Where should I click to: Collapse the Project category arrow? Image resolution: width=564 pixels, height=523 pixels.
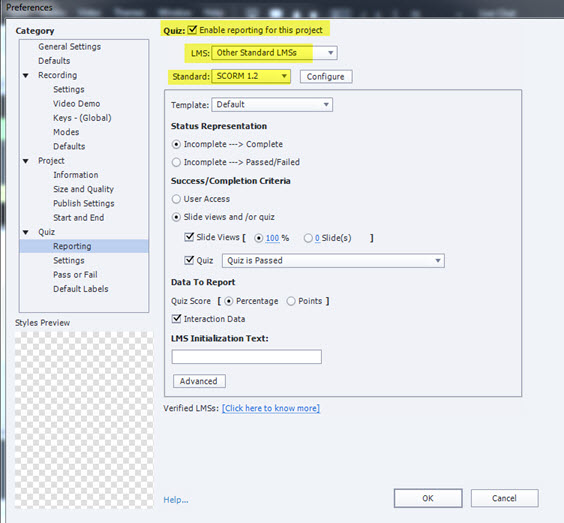(x=26, y=161)
